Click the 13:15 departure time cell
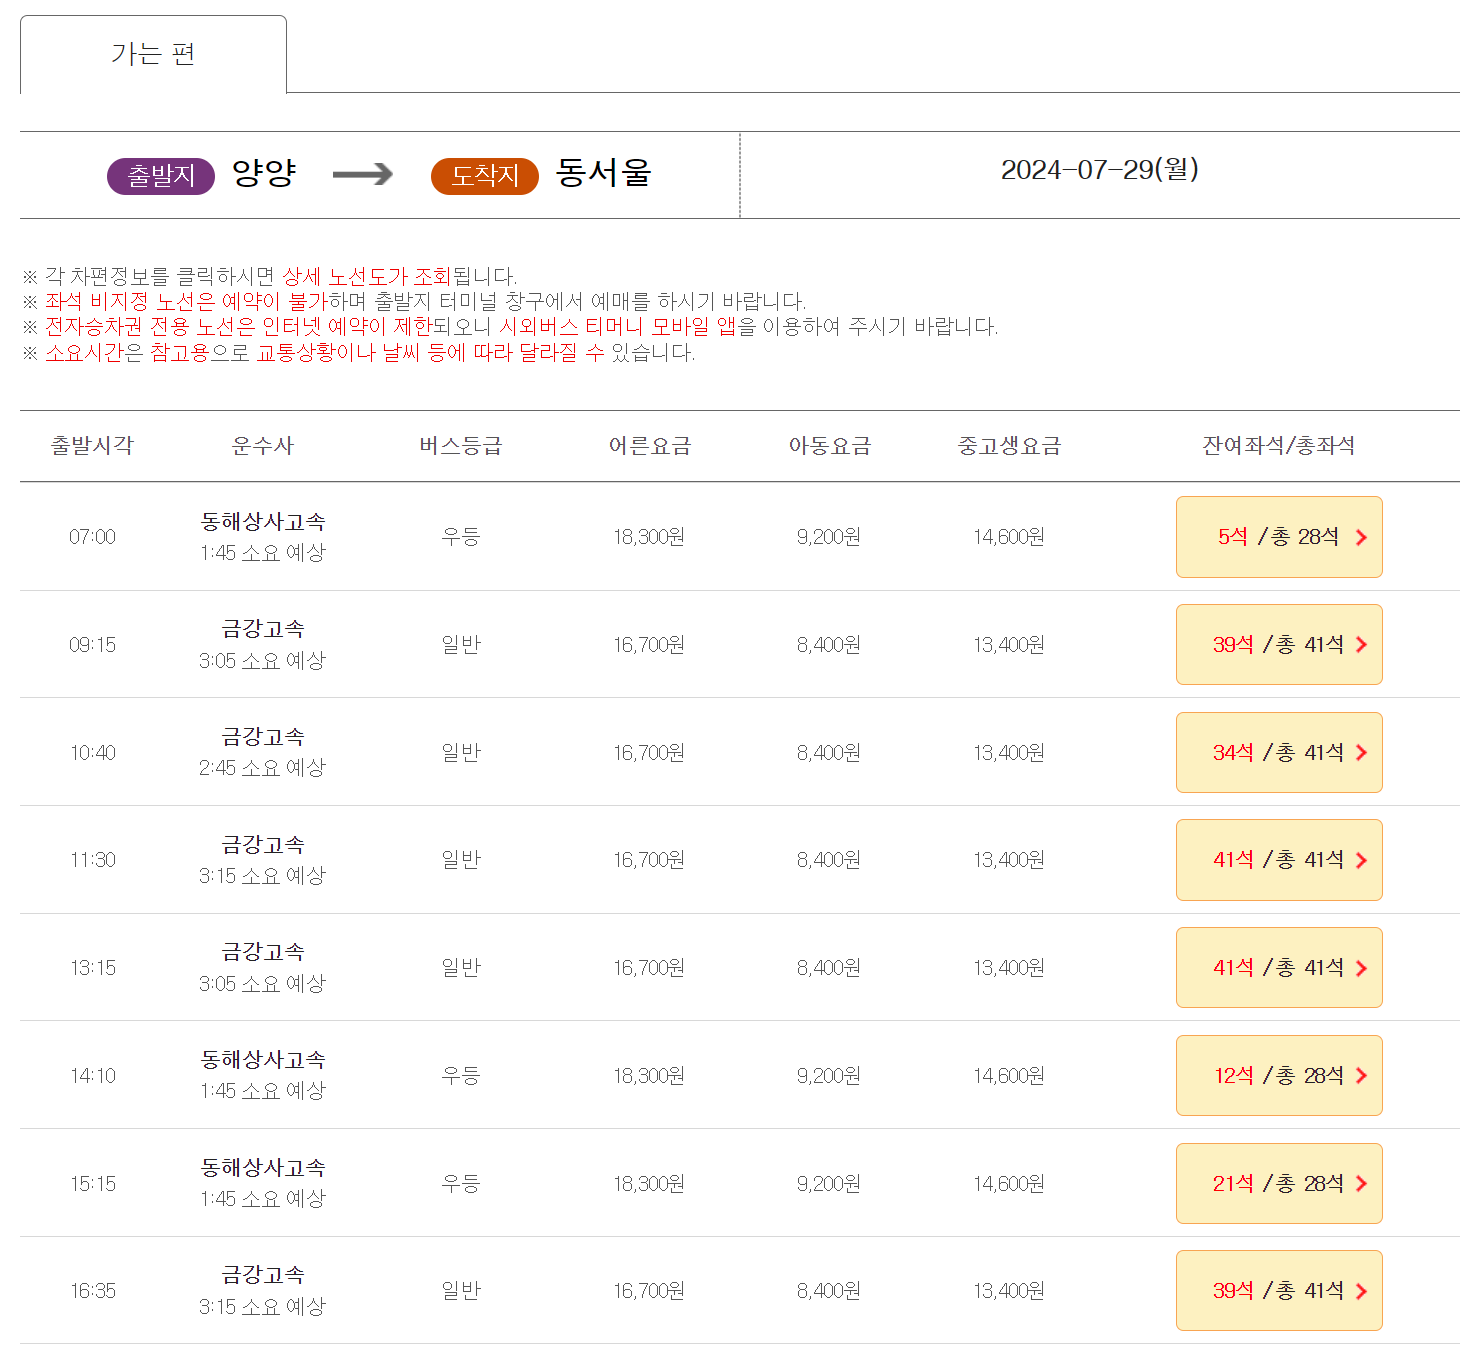1472x1356 pixels. click(92, 968)
